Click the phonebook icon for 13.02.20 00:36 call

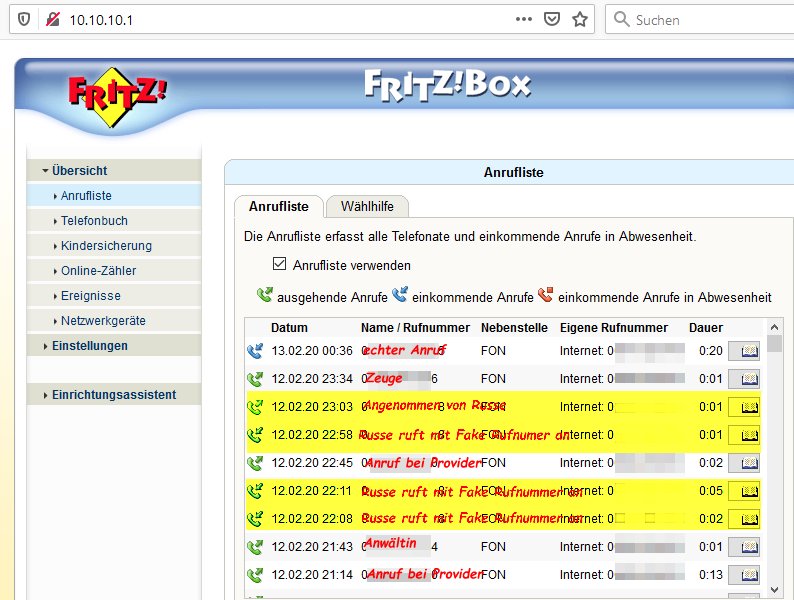pos(743,351)
